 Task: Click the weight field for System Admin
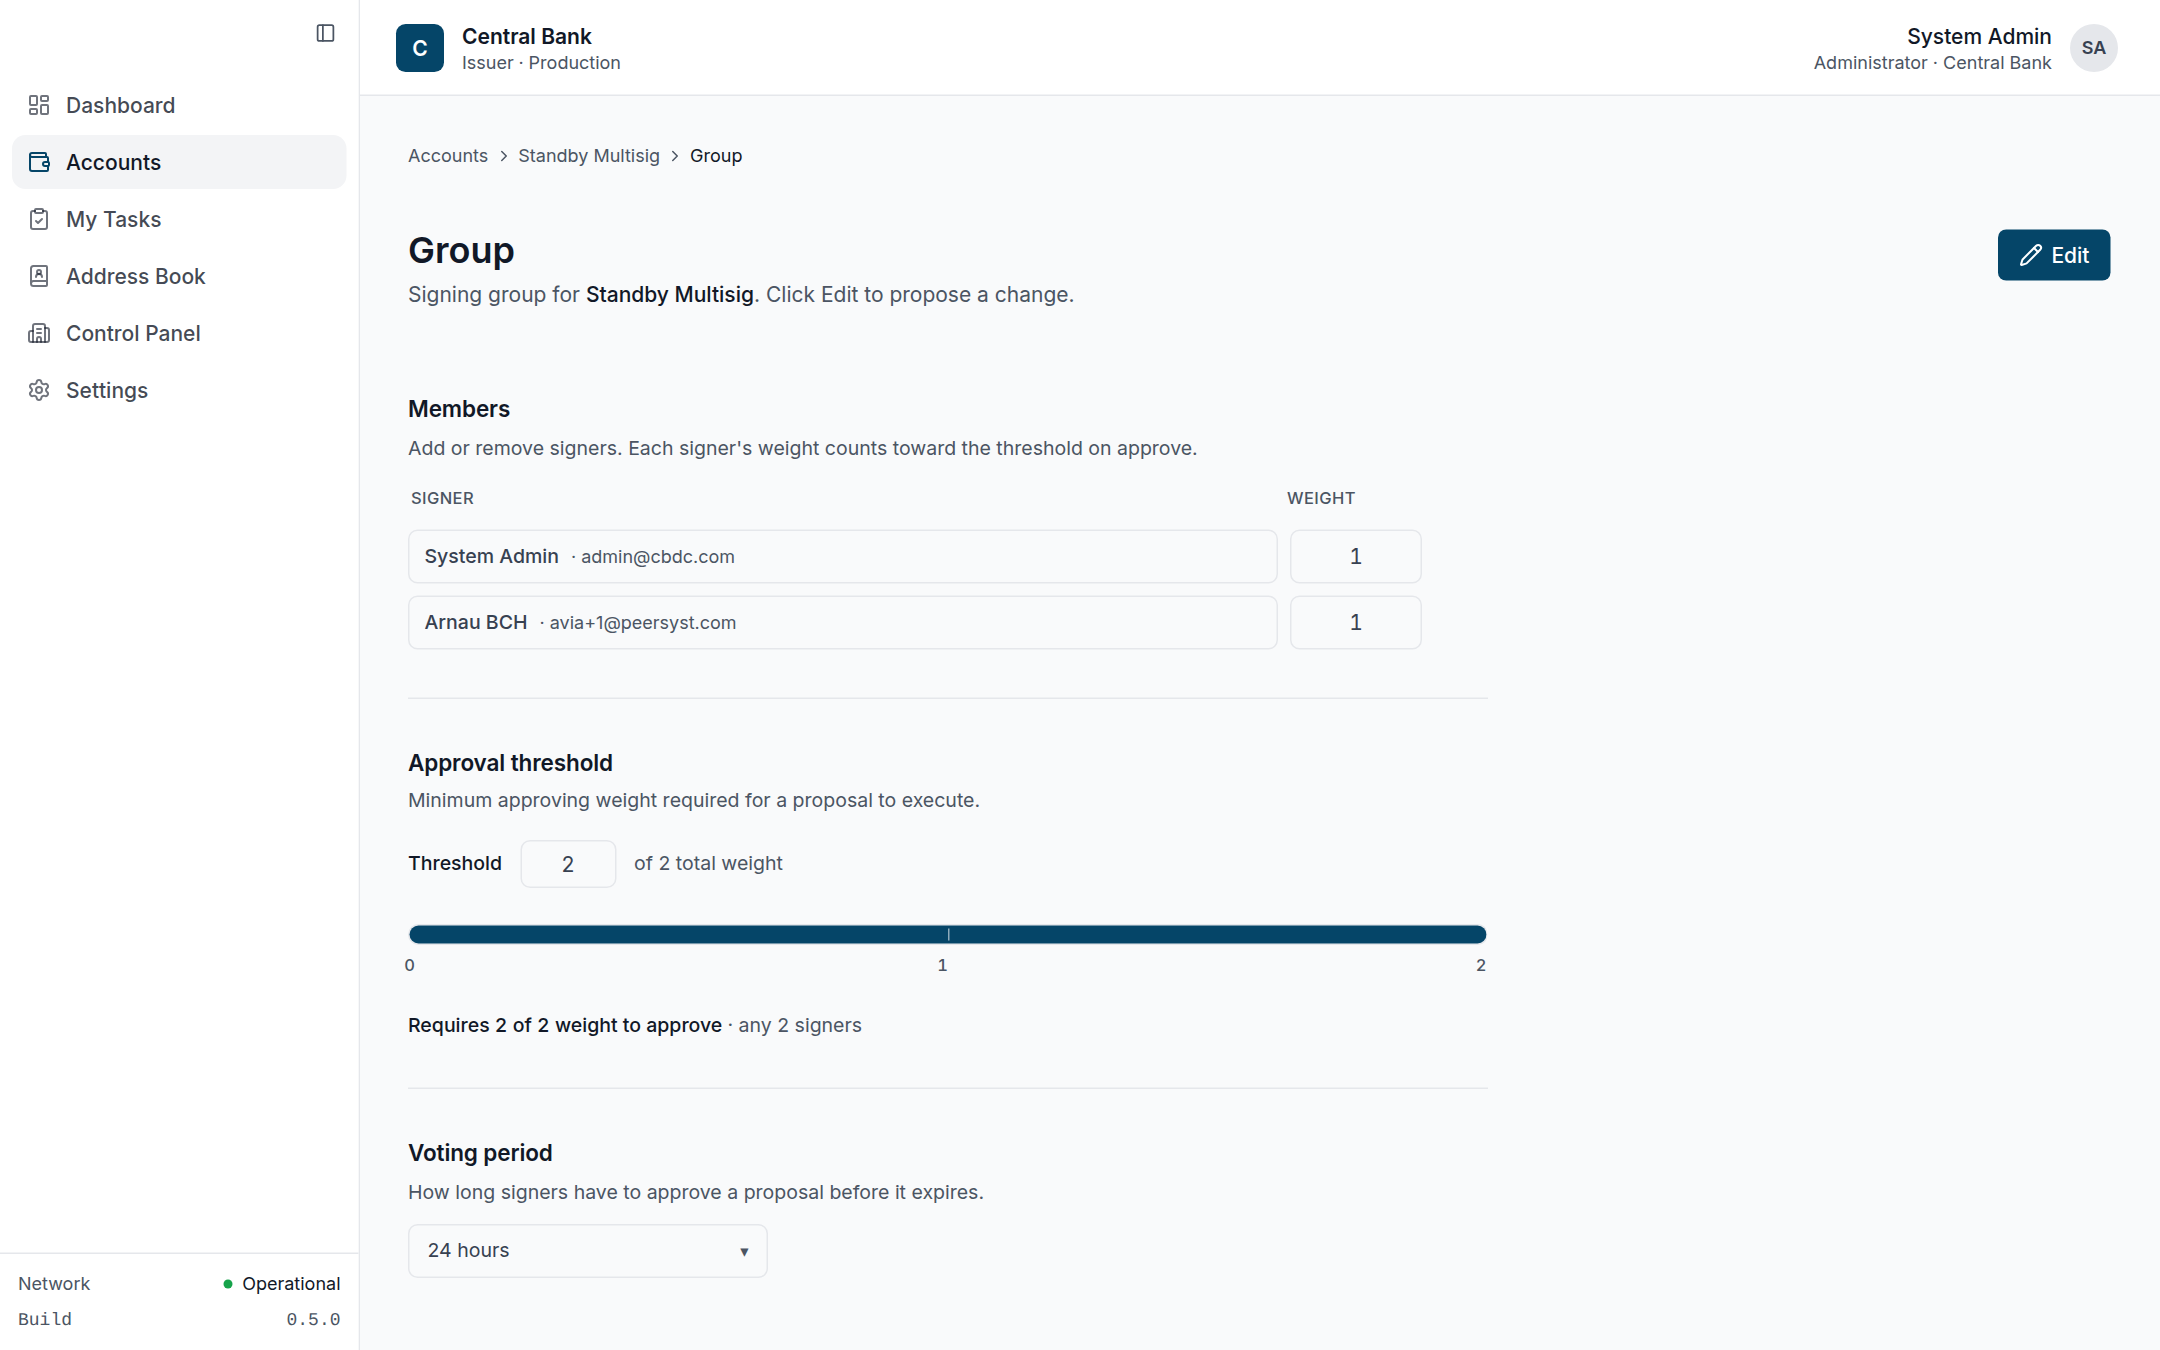click(x=1356, y=556)
